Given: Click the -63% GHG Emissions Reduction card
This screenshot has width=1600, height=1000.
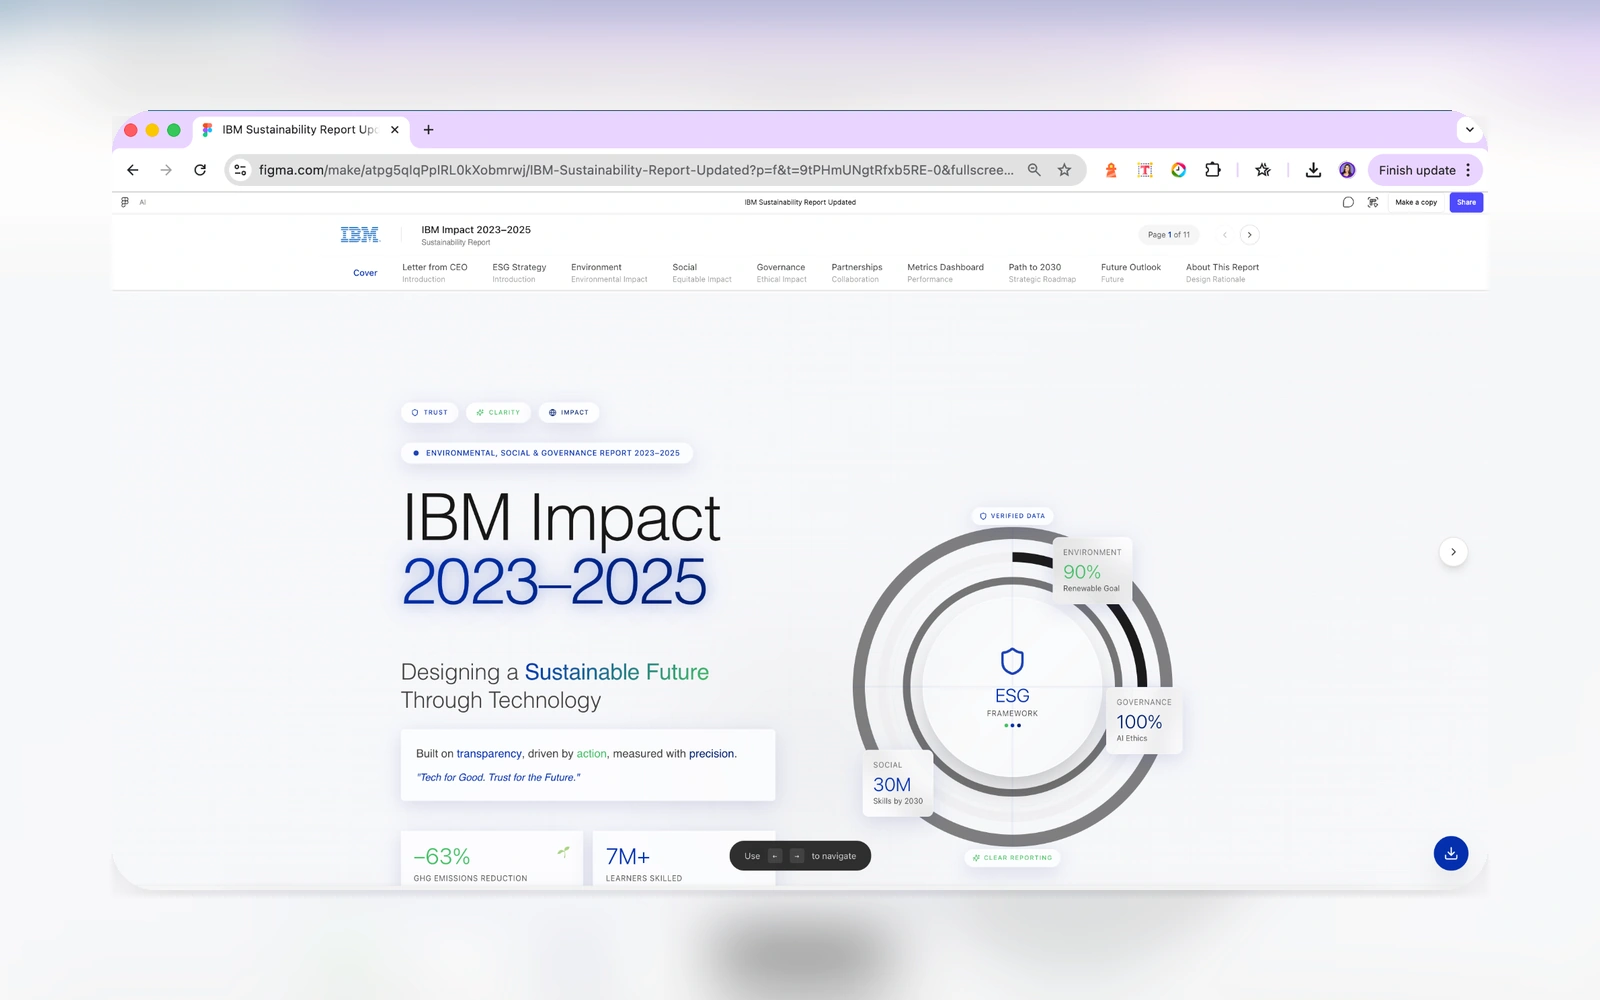Looking at the screenshot, I should click(x=491, y=860).
